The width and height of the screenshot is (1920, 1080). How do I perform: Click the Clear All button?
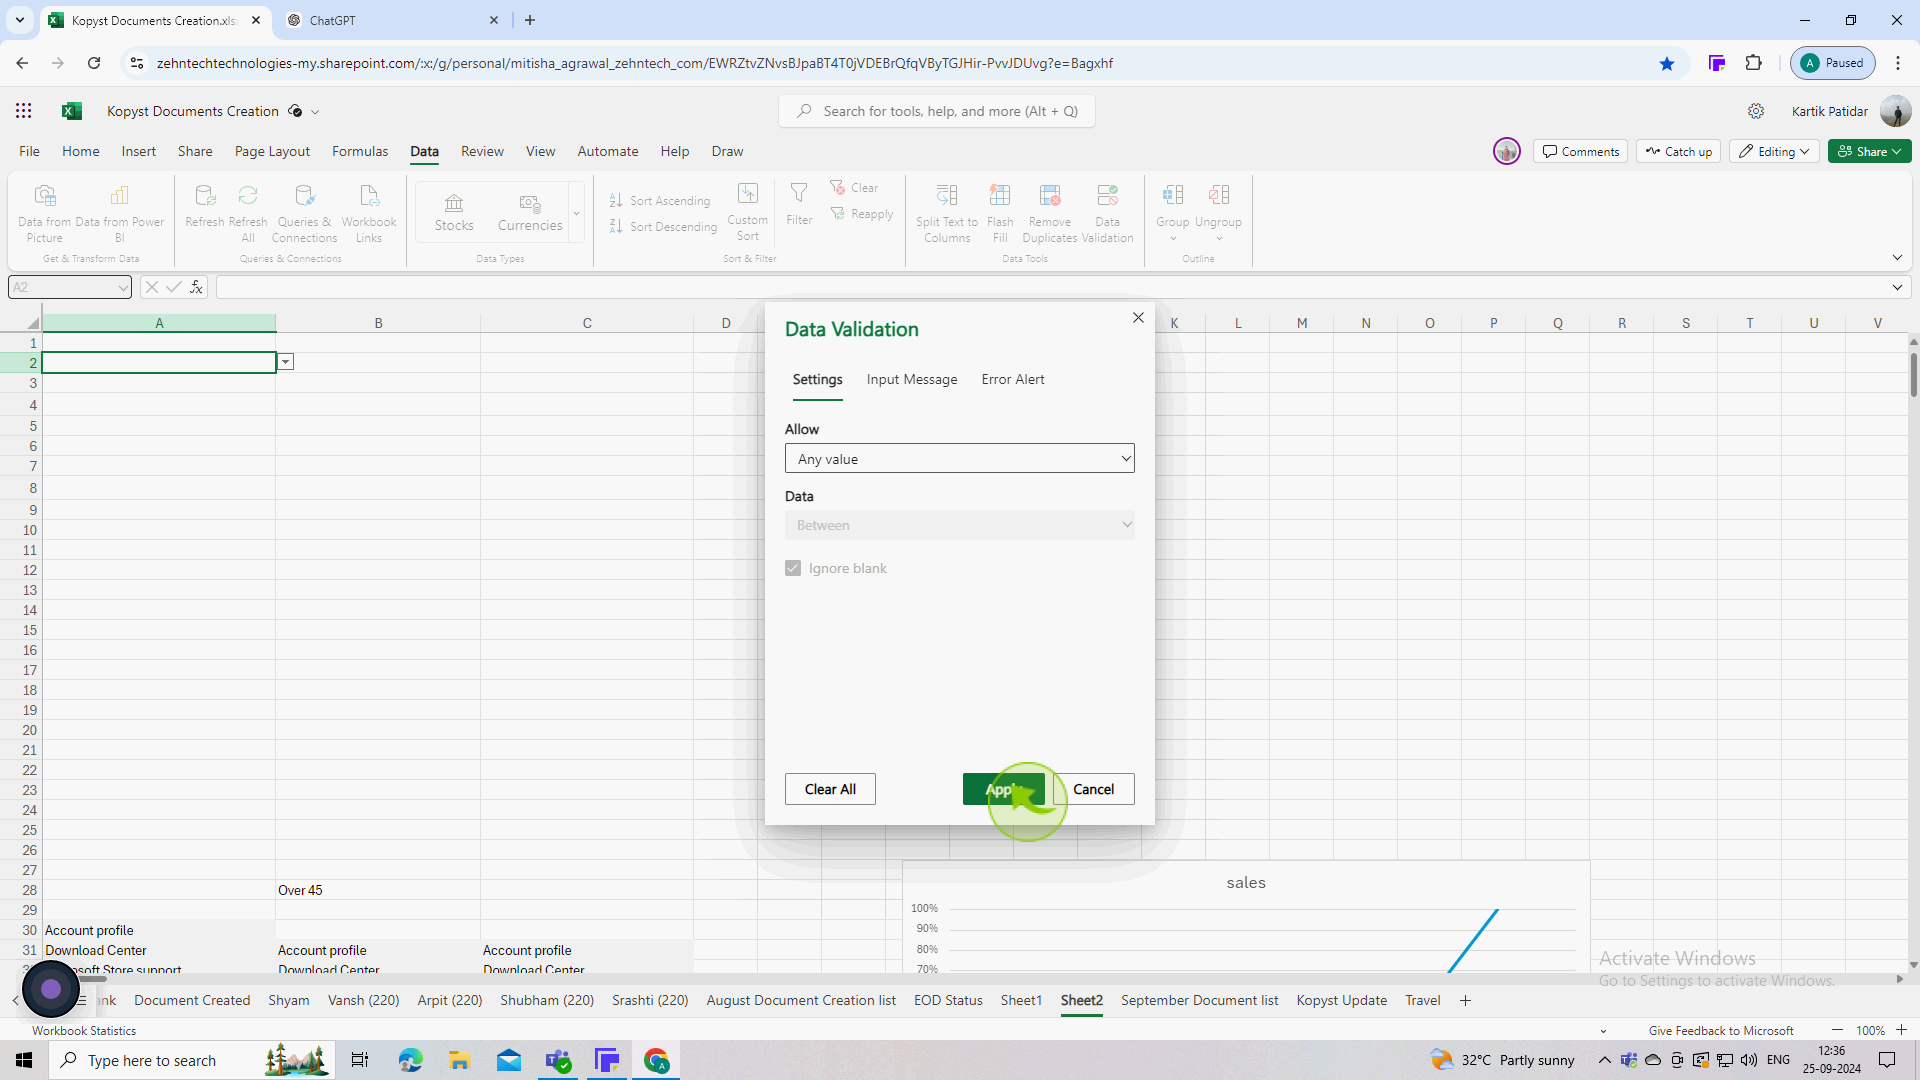pyautogui.click(x=830, y=789)
